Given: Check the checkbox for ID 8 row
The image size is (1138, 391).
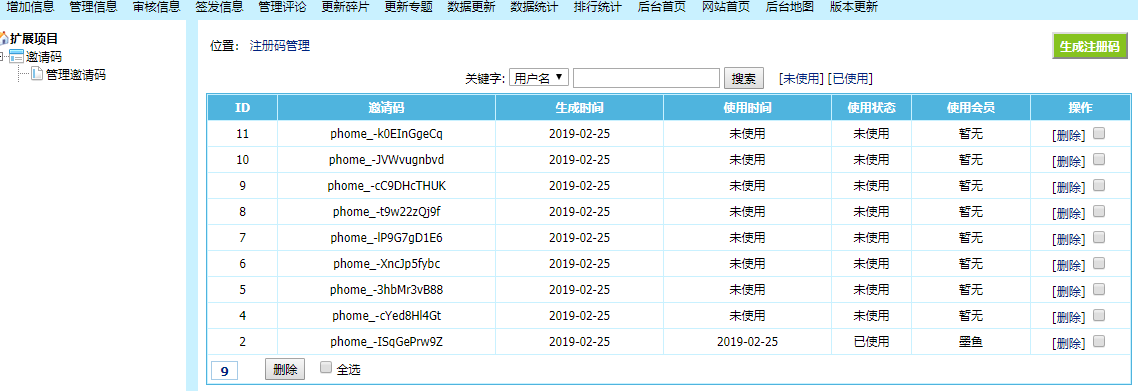Looking at the screenshot, I should pyautogui.click(x=1099, y=211).
